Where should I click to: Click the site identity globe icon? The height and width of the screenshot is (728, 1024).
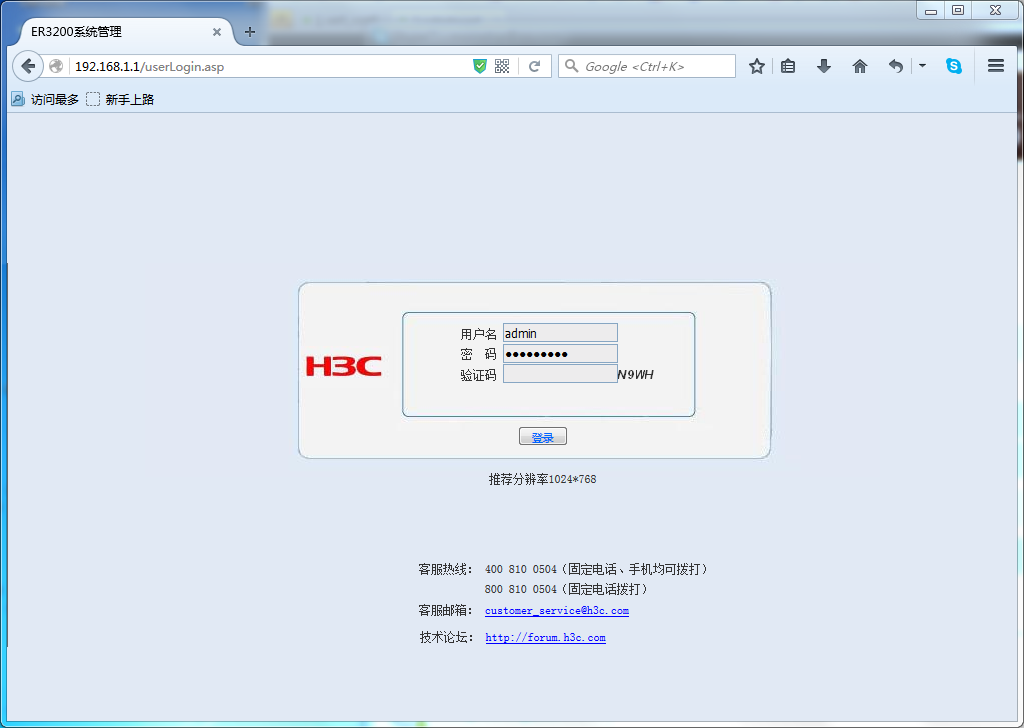[x=57, y=67]
